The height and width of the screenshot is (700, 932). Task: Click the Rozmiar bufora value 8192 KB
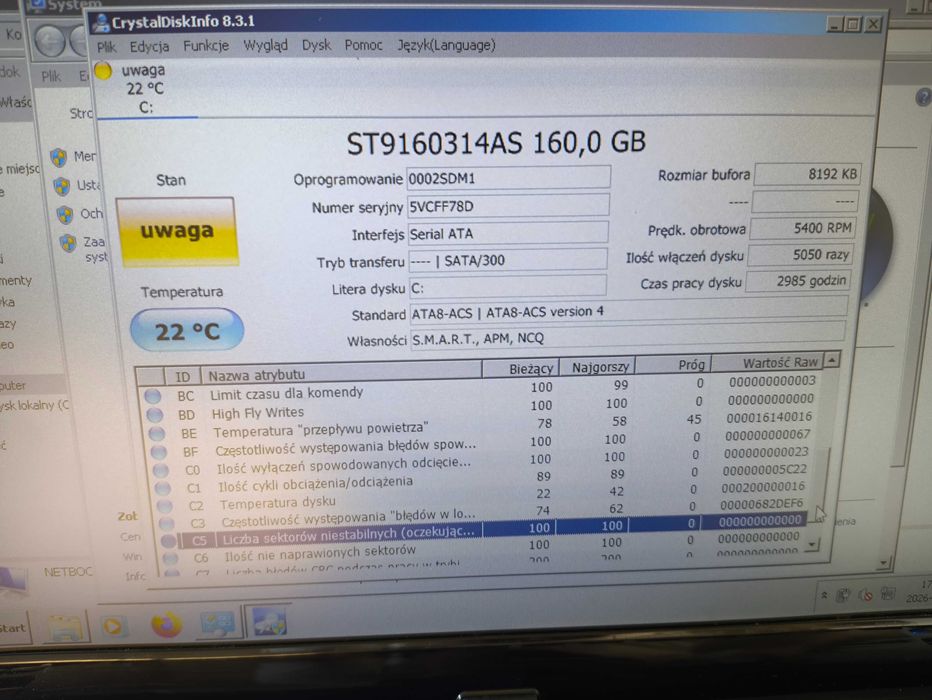pyautogui.click(x=807, y=174)
